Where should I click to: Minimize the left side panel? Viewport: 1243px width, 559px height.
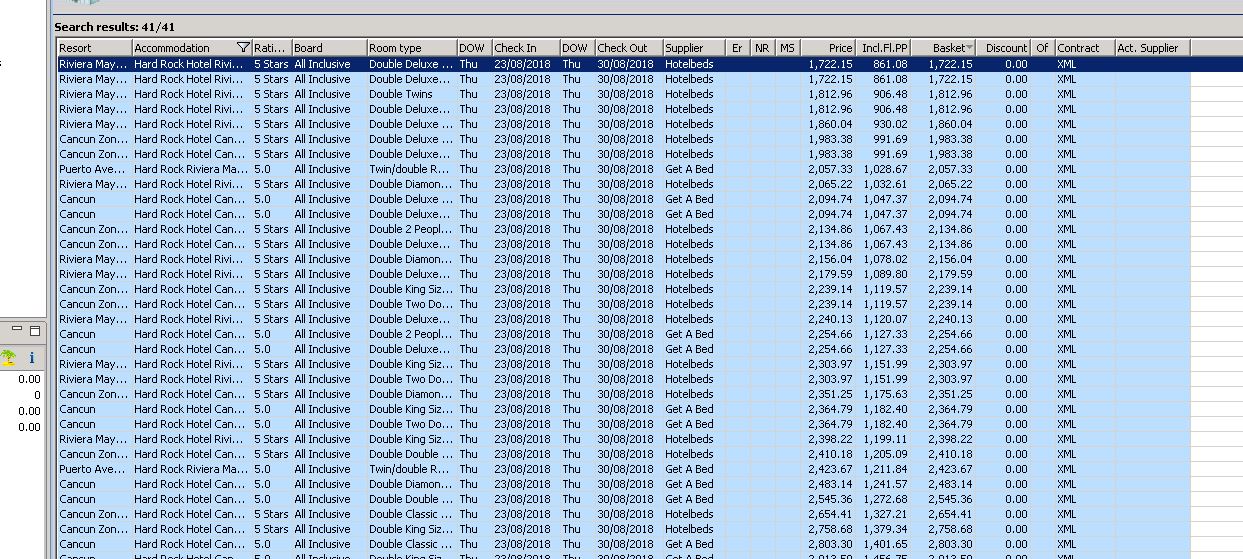[x=17, y=330]
